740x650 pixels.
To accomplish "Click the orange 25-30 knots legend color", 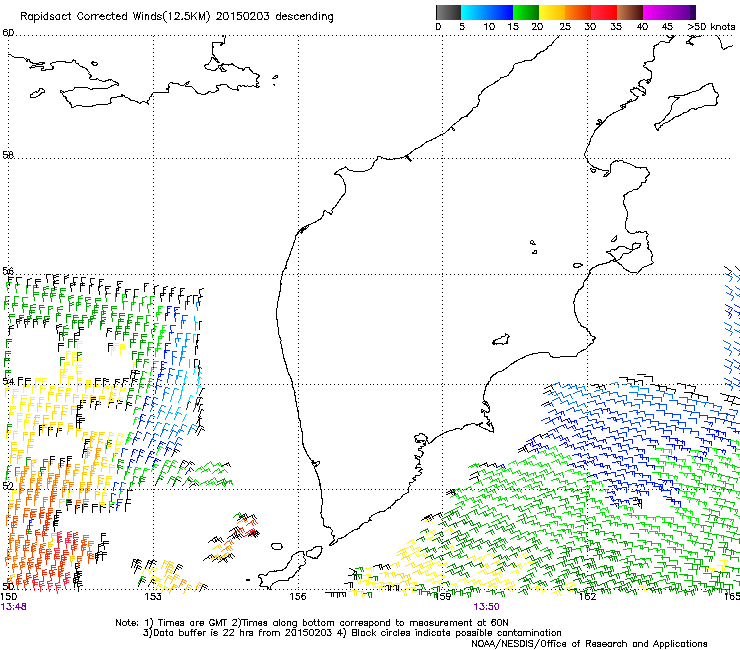I will 578,12.
